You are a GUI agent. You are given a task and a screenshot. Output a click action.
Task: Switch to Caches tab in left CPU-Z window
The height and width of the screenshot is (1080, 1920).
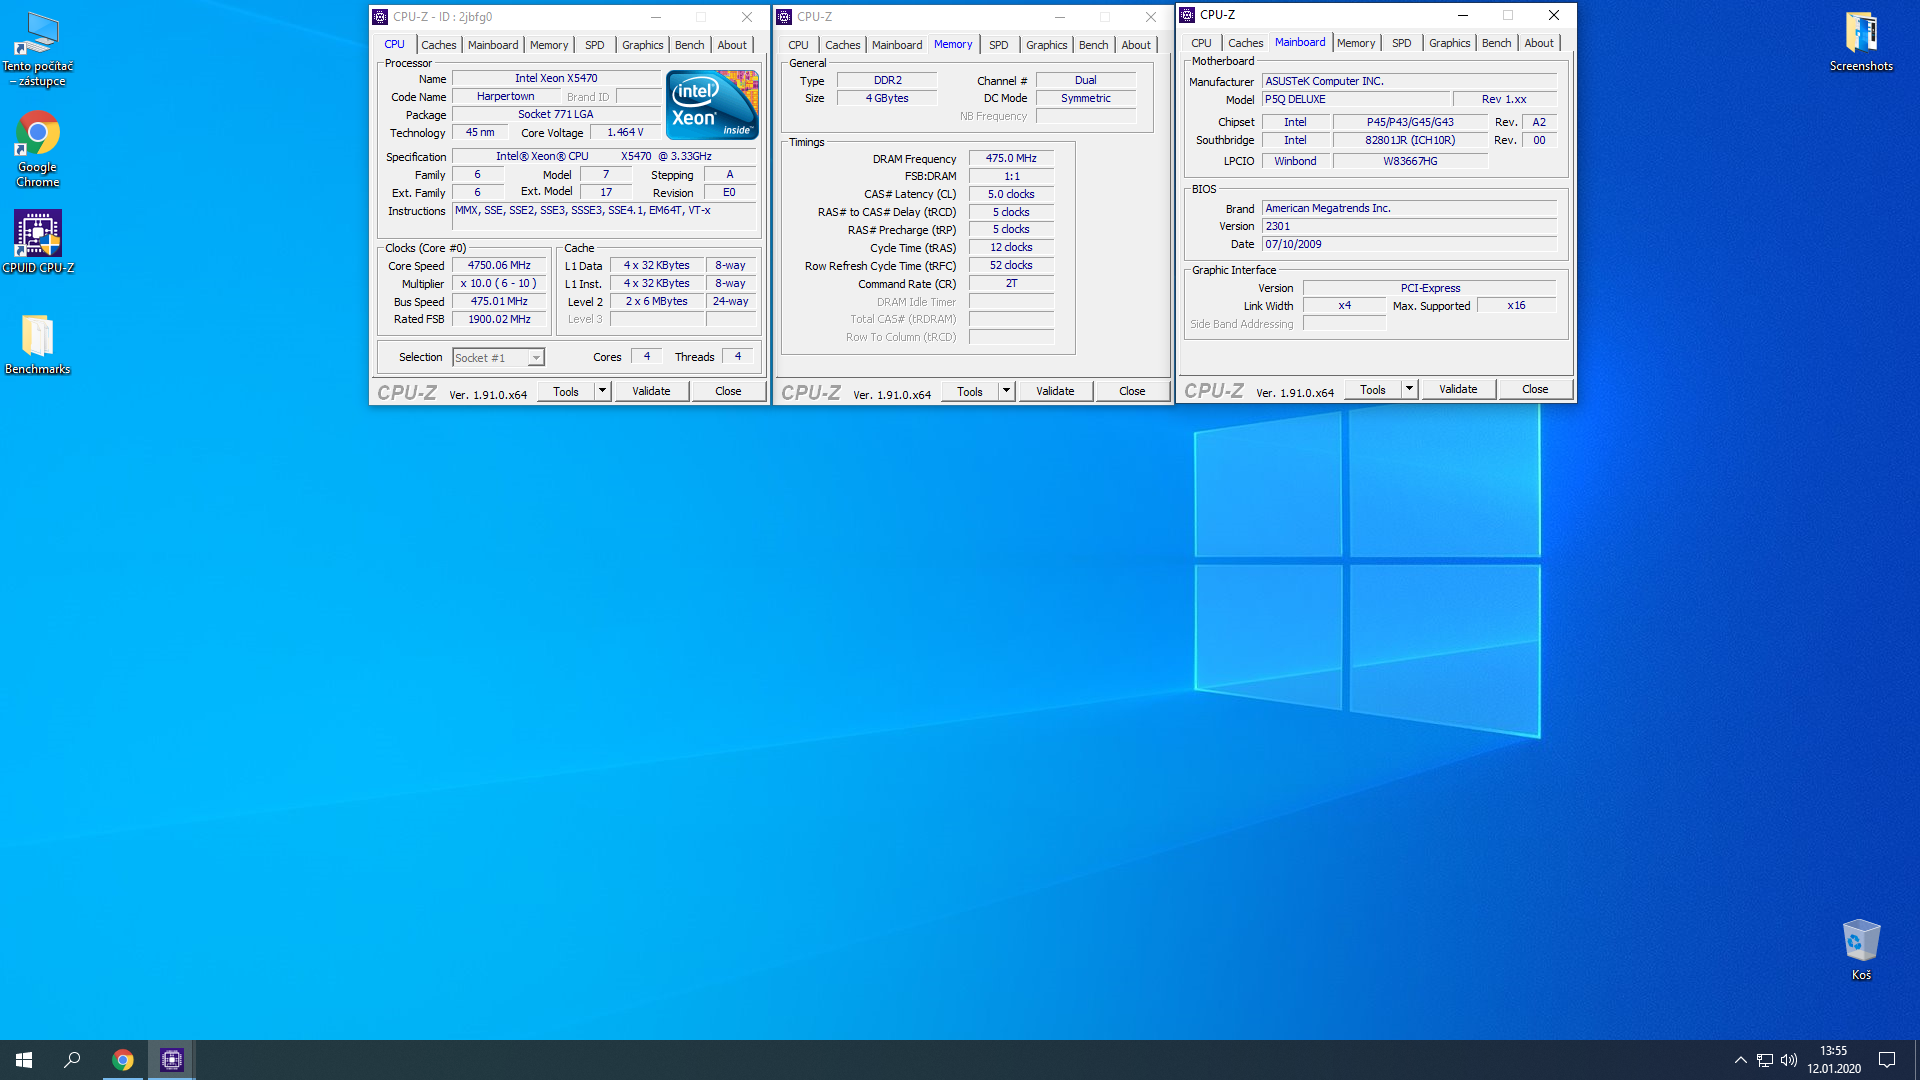click(438, 45)
